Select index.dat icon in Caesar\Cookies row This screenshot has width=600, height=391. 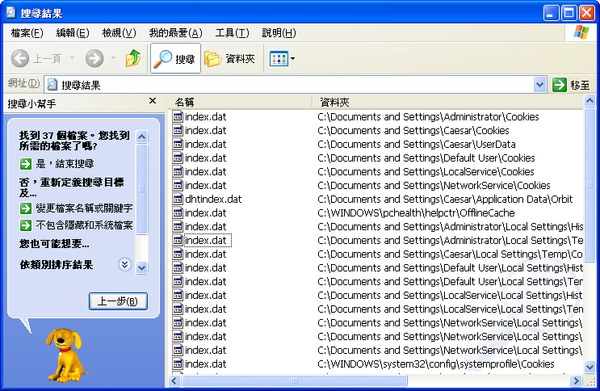pos(178,130)
